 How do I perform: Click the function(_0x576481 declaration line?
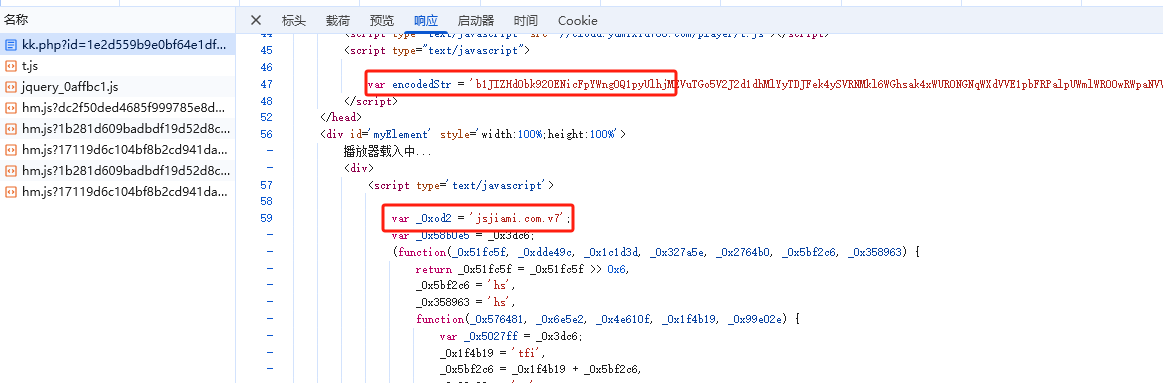pos(607,318)
